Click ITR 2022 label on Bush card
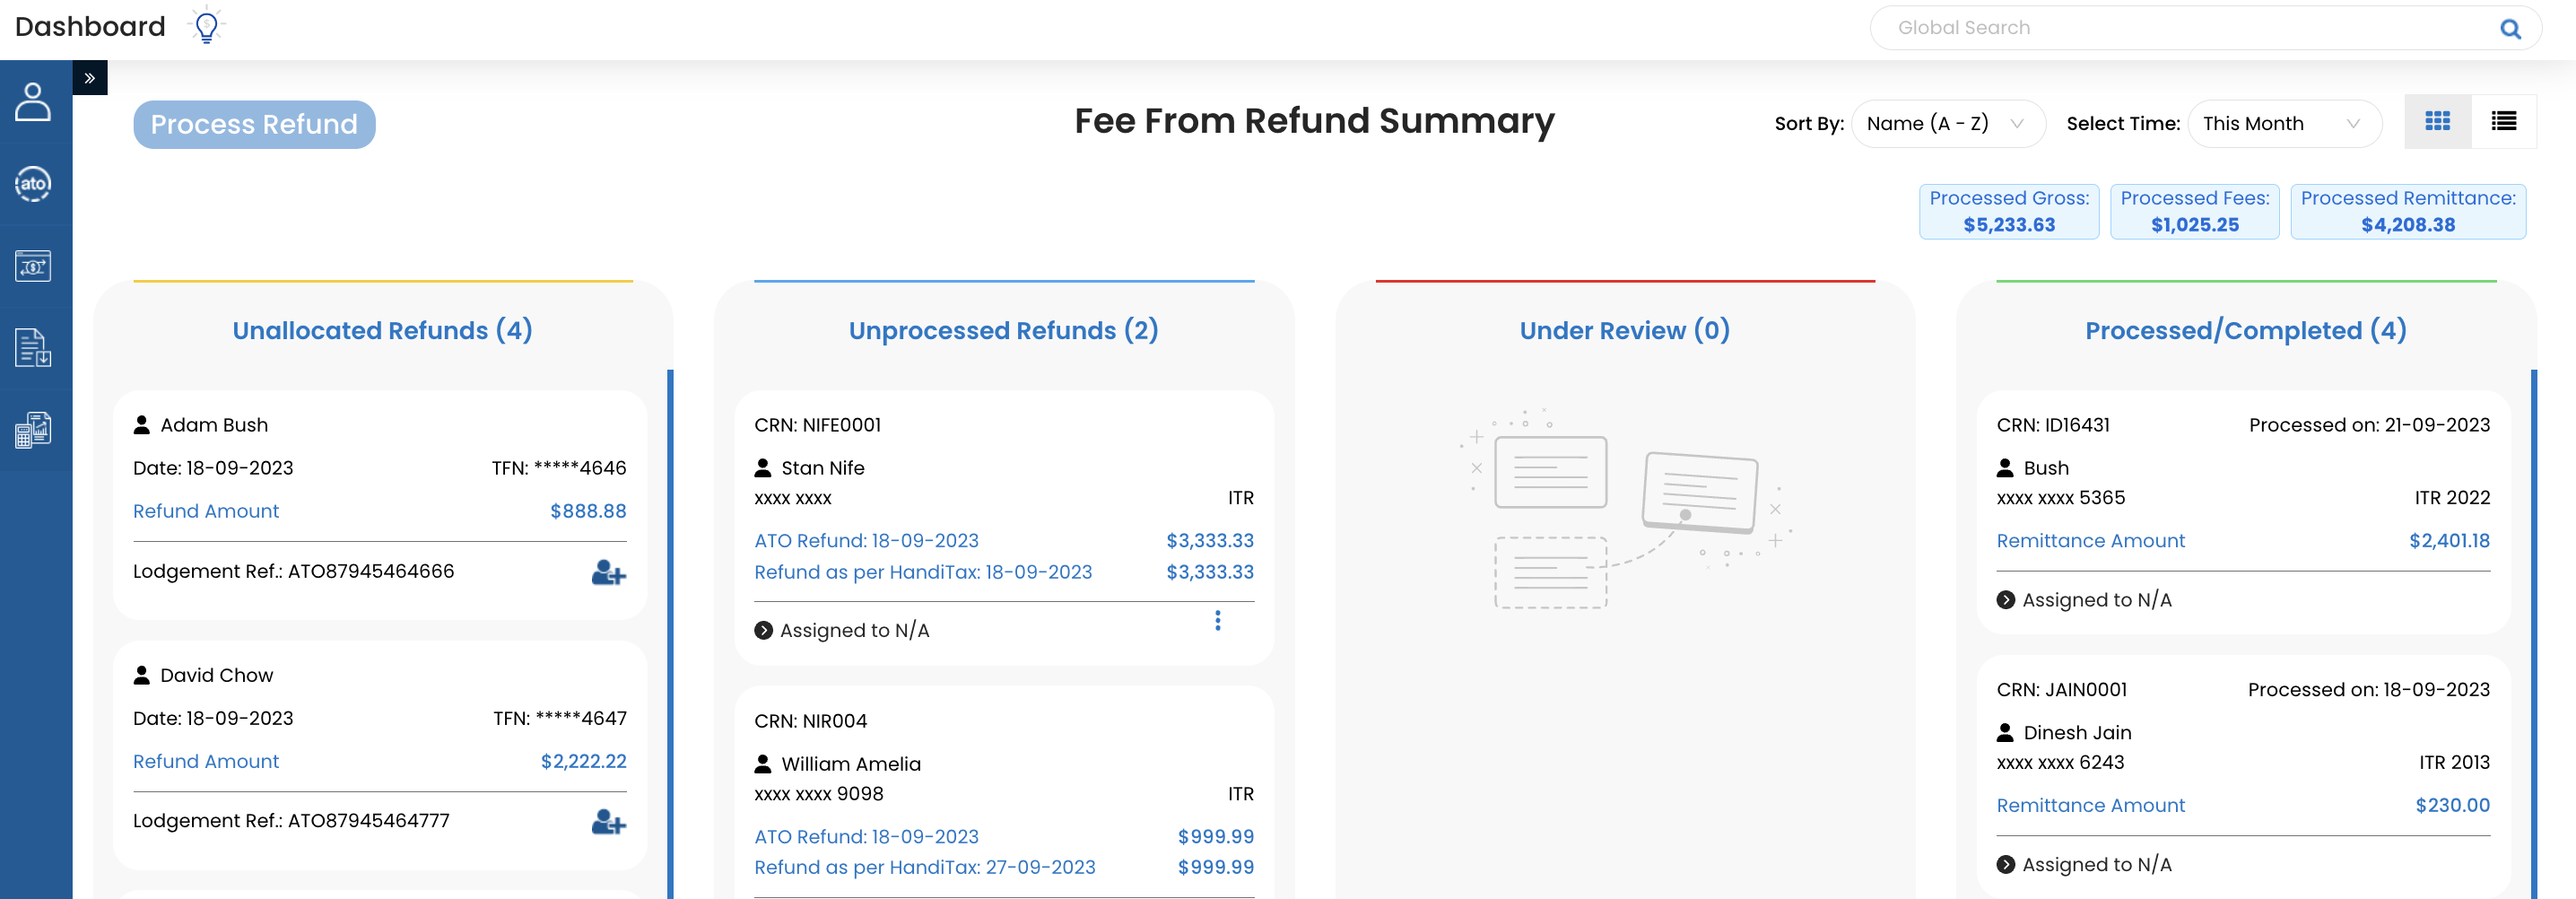Screen dimensions: 2576x899 pos(2452,498)
